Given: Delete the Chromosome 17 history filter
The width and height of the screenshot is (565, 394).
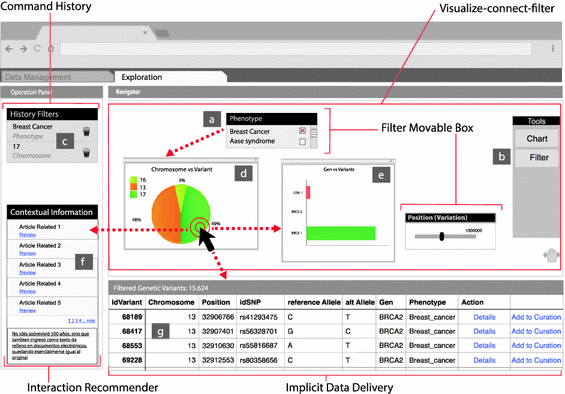Looking at the screenshot, I should [x=86, y=152].
